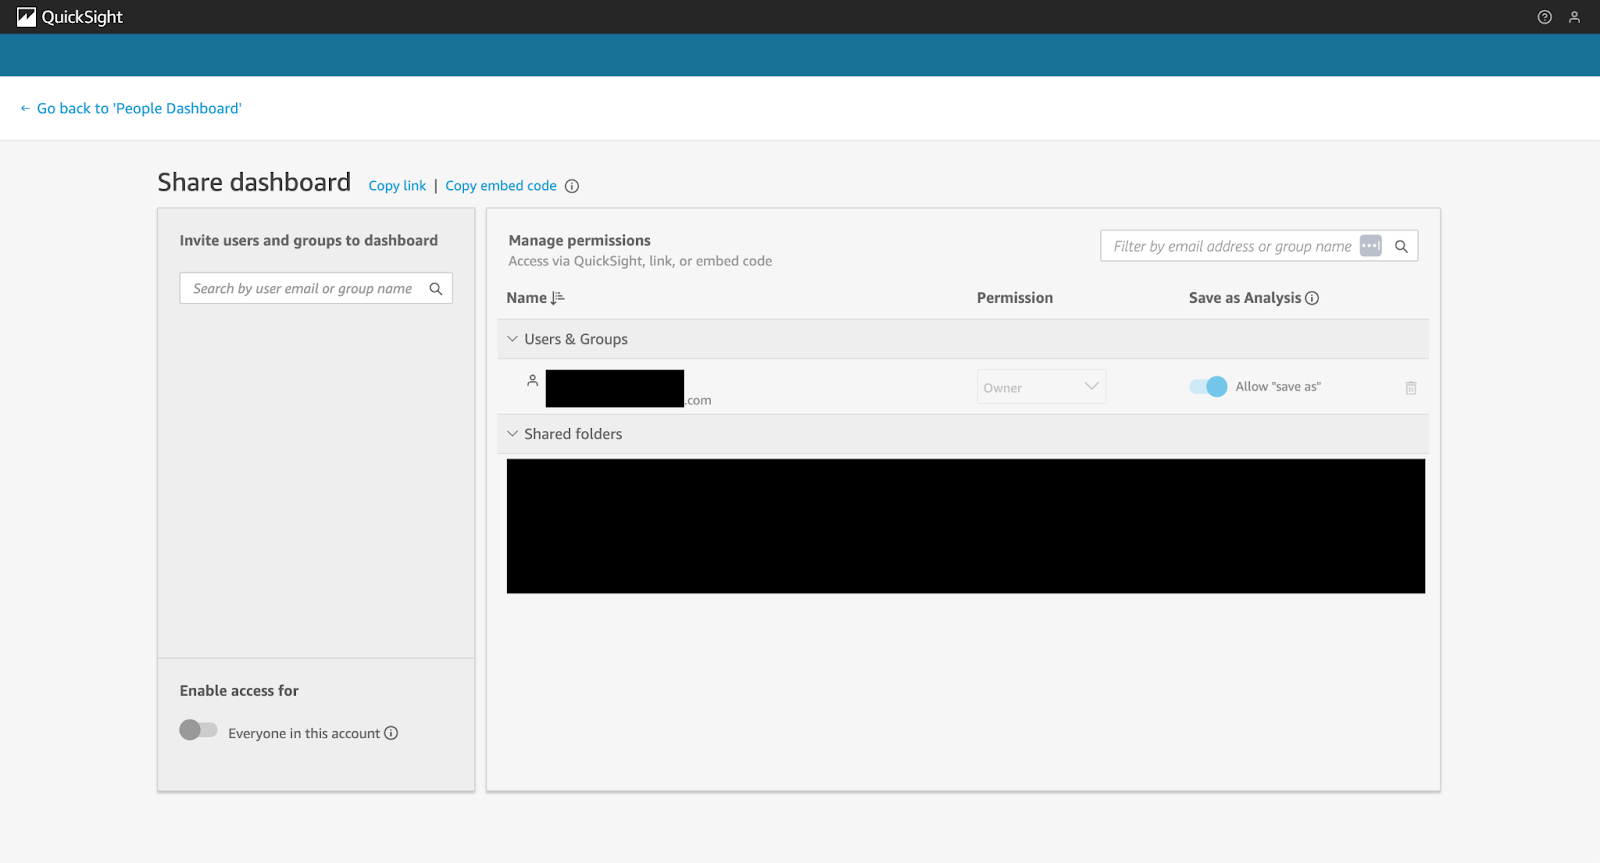Image resolution: width=1600 pixels, height=863 pixels.
Task: Click the Share dashboard title
Action: click(x=254, y=182)
